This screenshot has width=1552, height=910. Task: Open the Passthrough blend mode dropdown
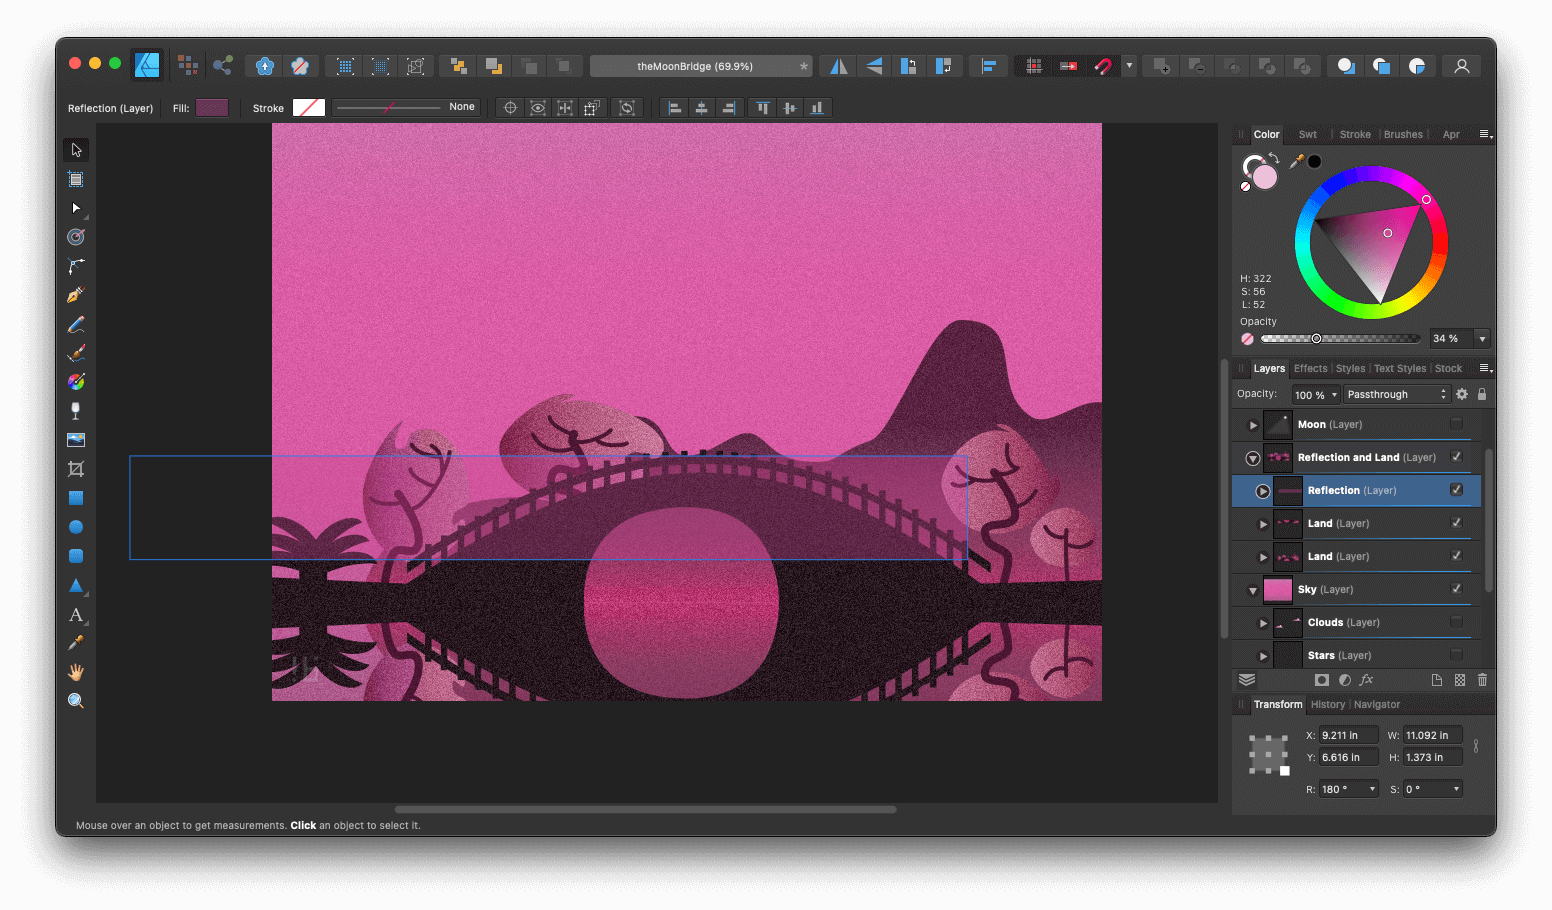click(x=1396, y=393)
